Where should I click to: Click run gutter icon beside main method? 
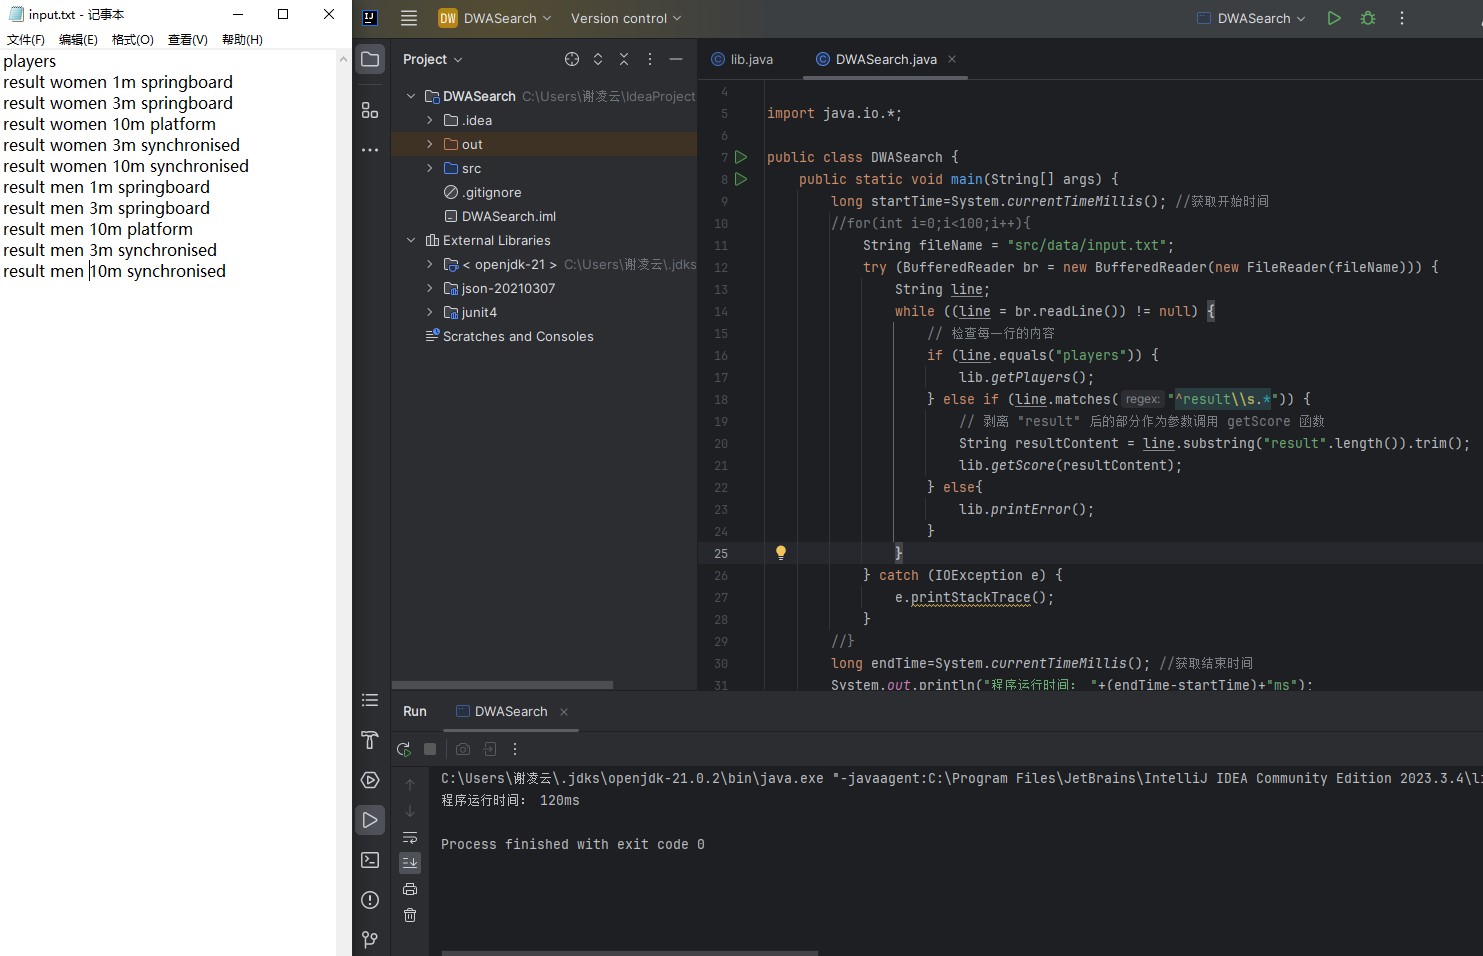pos(741,179)
